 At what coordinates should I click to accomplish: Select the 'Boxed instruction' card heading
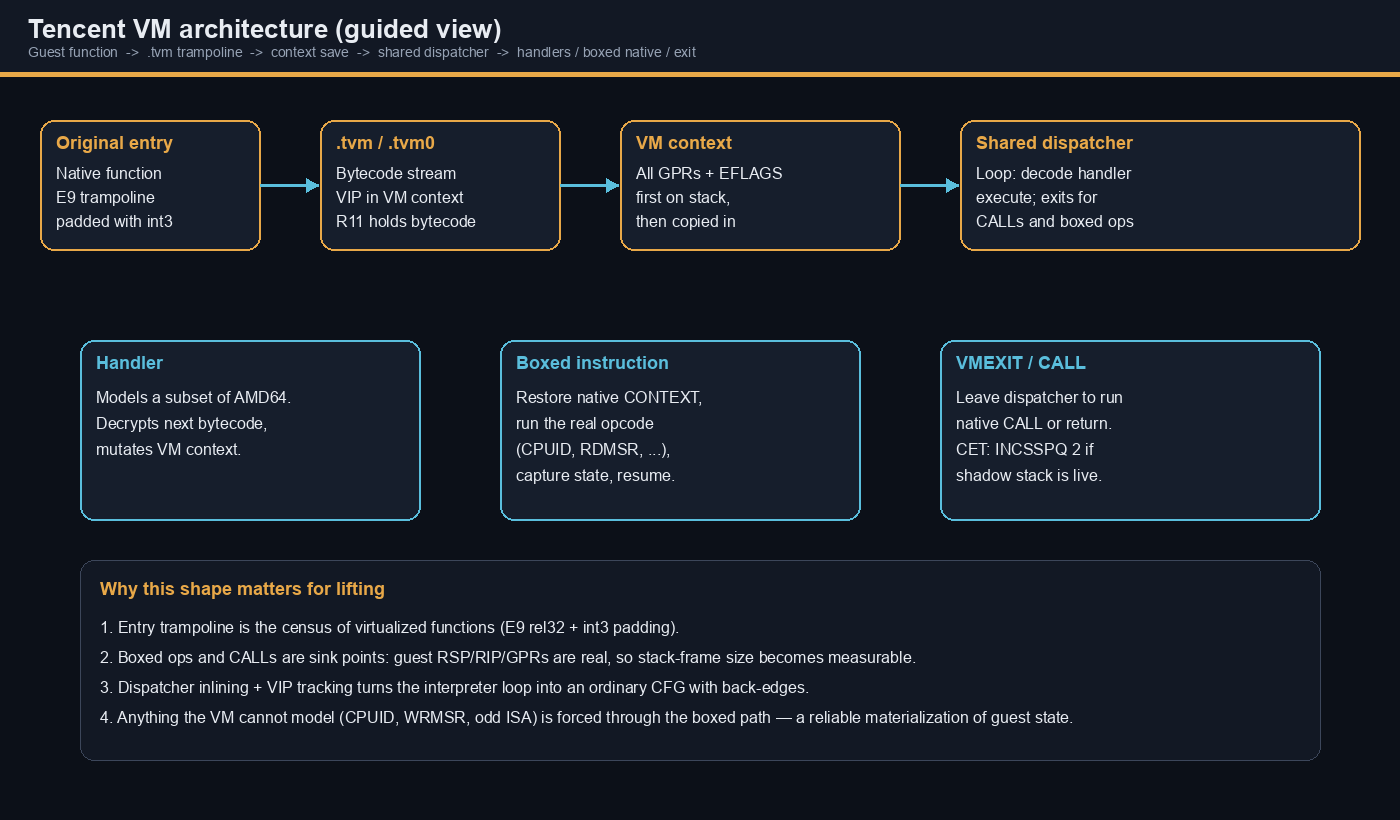coord(592,363)
